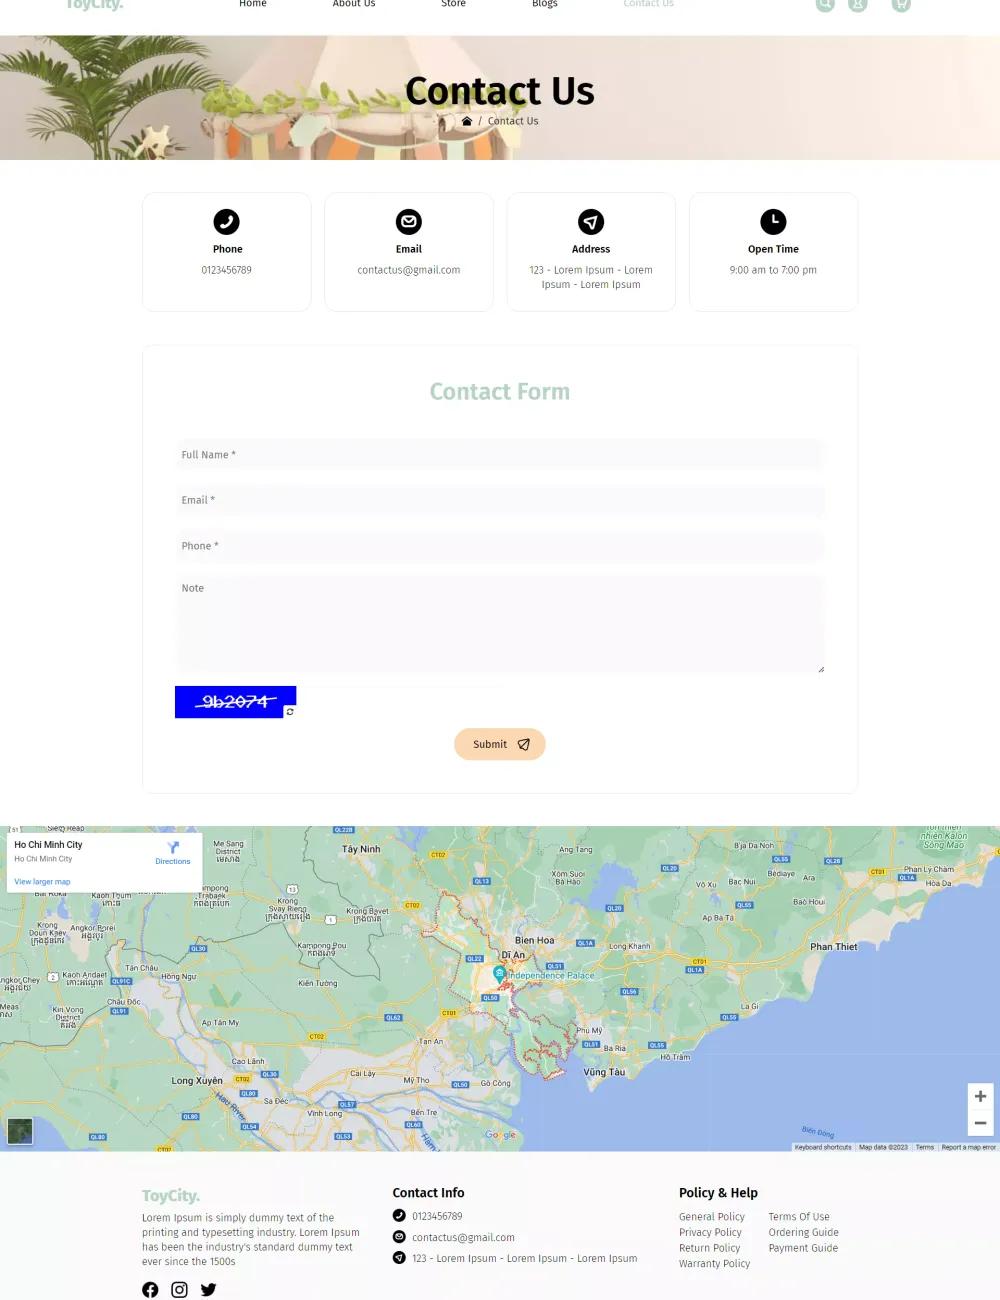Select the Phone form field
Viewport: 1000px width, 1300px height.
pyautogui.click(x=500, y=546)
